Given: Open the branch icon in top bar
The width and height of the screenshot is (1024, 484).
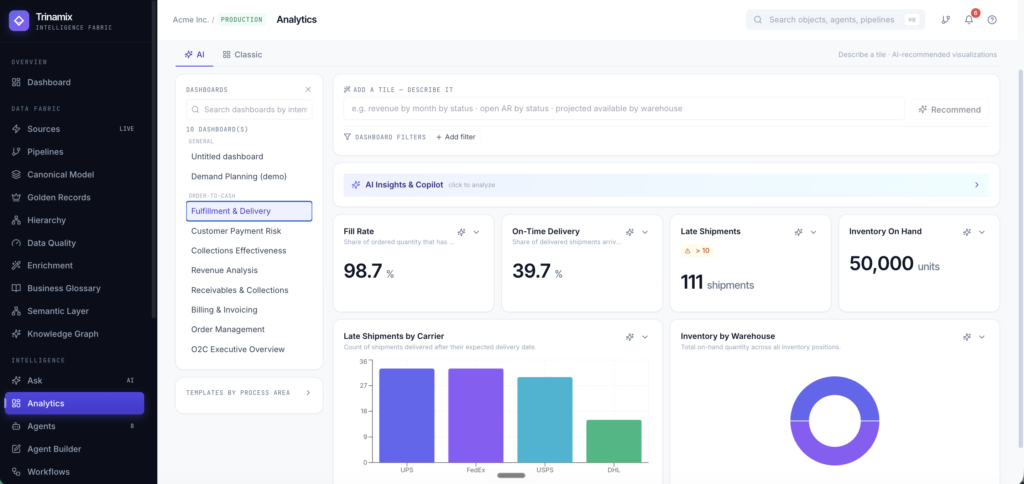Looking at the screenshot, I should coord(945,20).
